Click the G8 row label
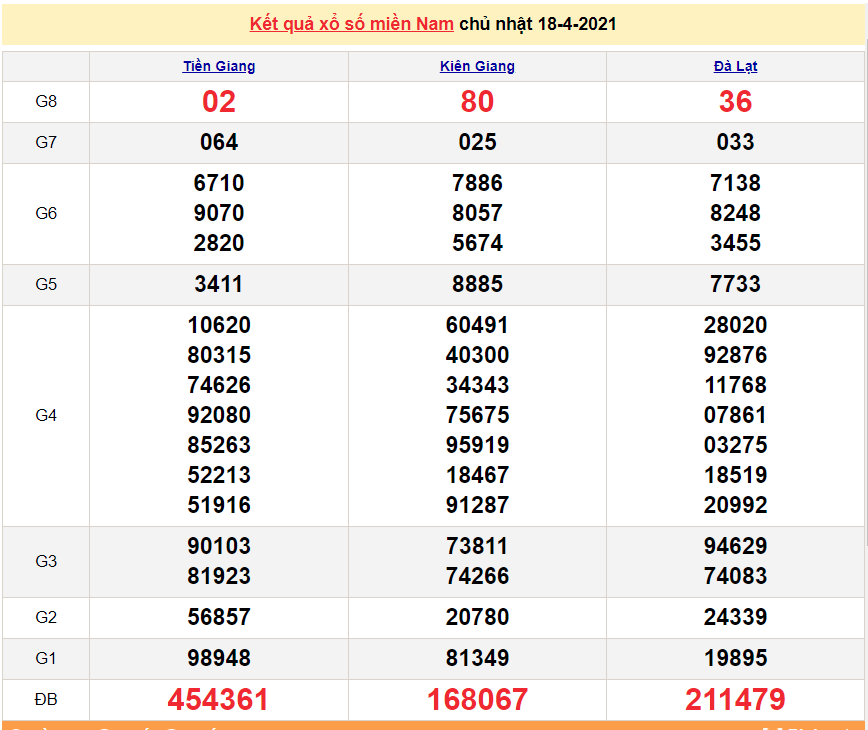The width and height of the screenshot is (868, 730). click(46, 102)
